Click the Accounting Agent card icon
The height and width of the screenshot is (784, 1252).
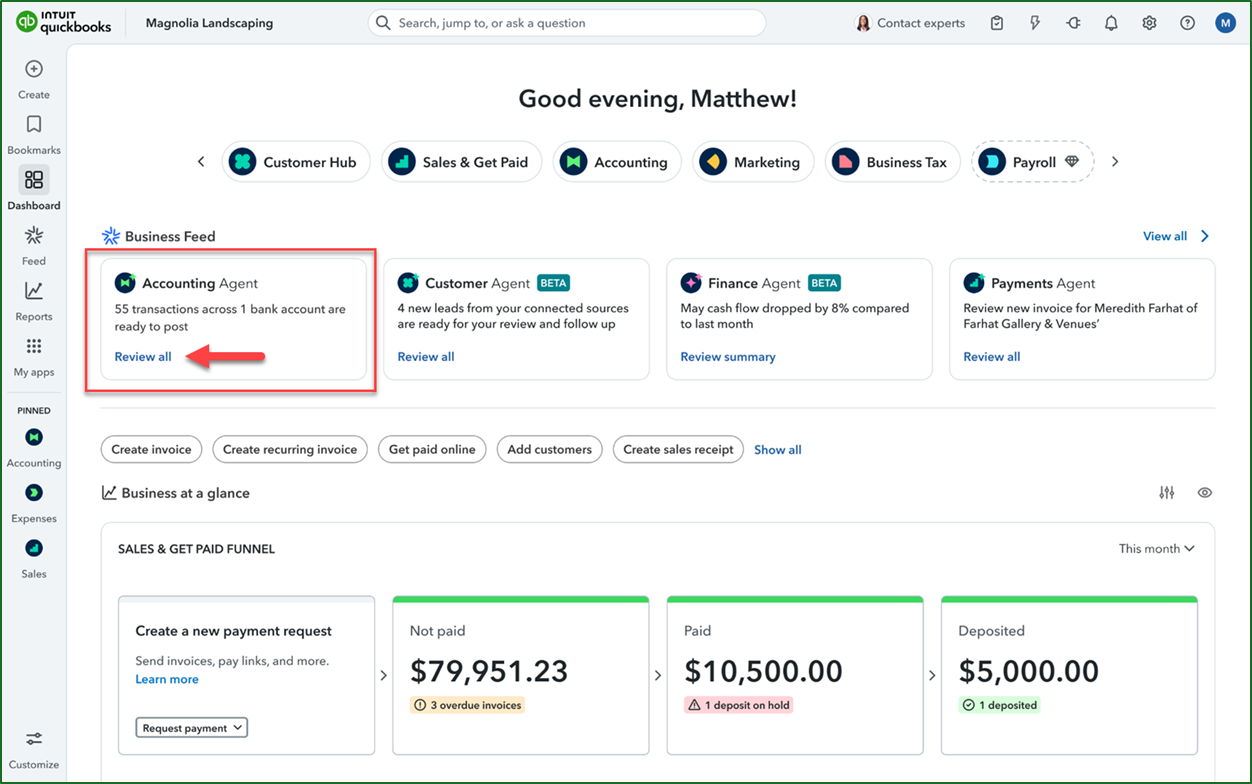tap(125, 283)
